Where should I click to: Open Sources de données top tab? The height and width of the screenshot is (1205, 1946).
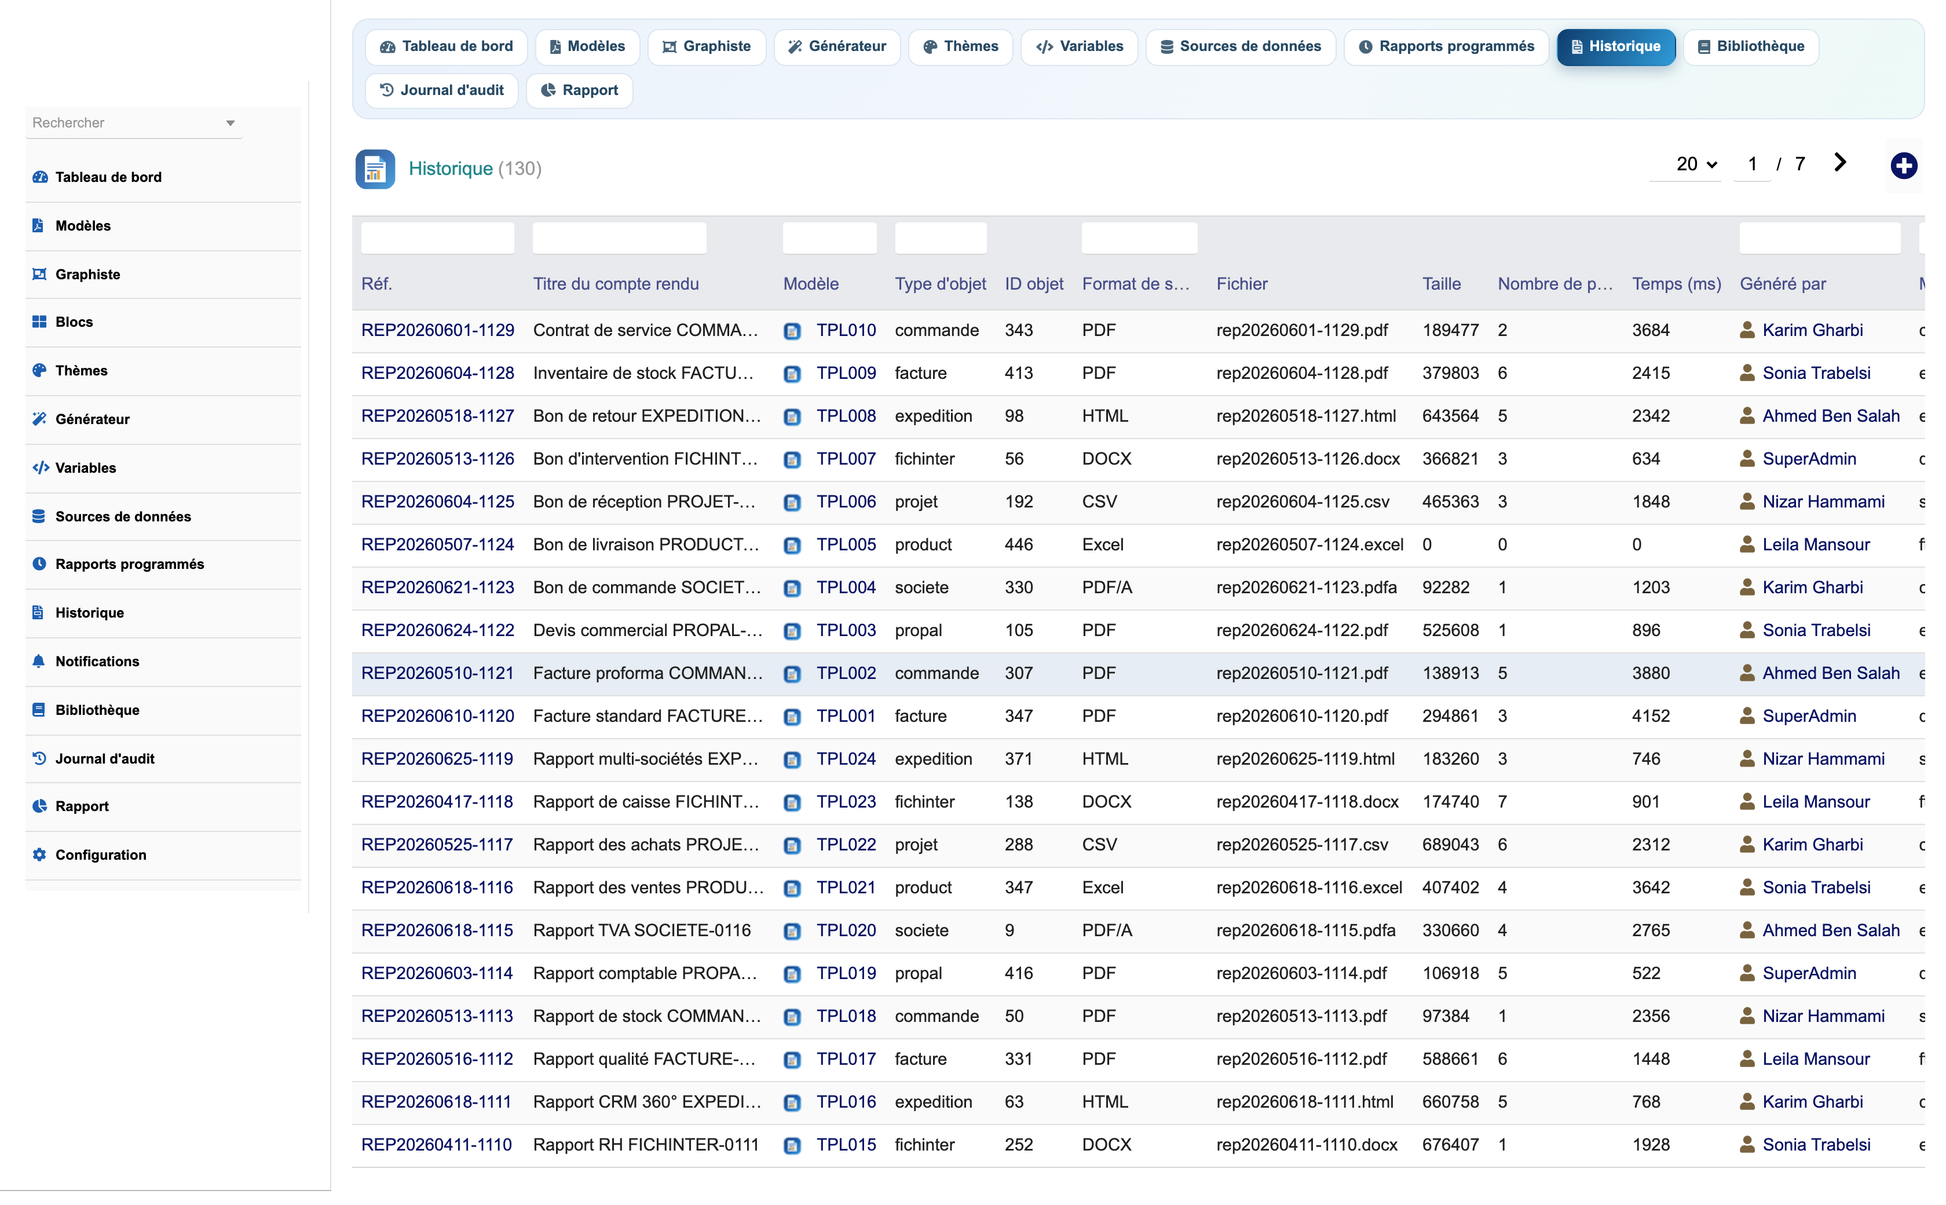[x=1240, y=47]
